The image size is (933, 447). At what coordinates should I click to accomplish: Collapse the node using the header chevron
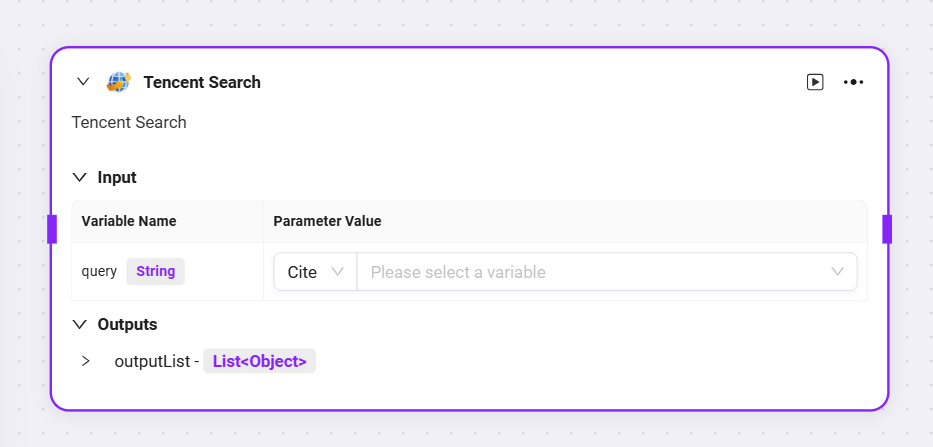(x=83, y=82)
